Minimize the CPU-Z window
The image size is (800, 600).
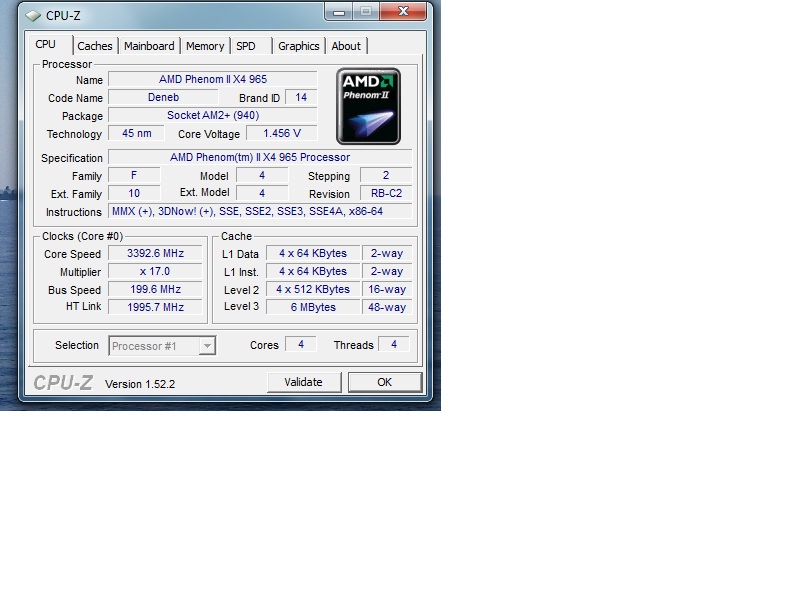[x=339, y=11]
